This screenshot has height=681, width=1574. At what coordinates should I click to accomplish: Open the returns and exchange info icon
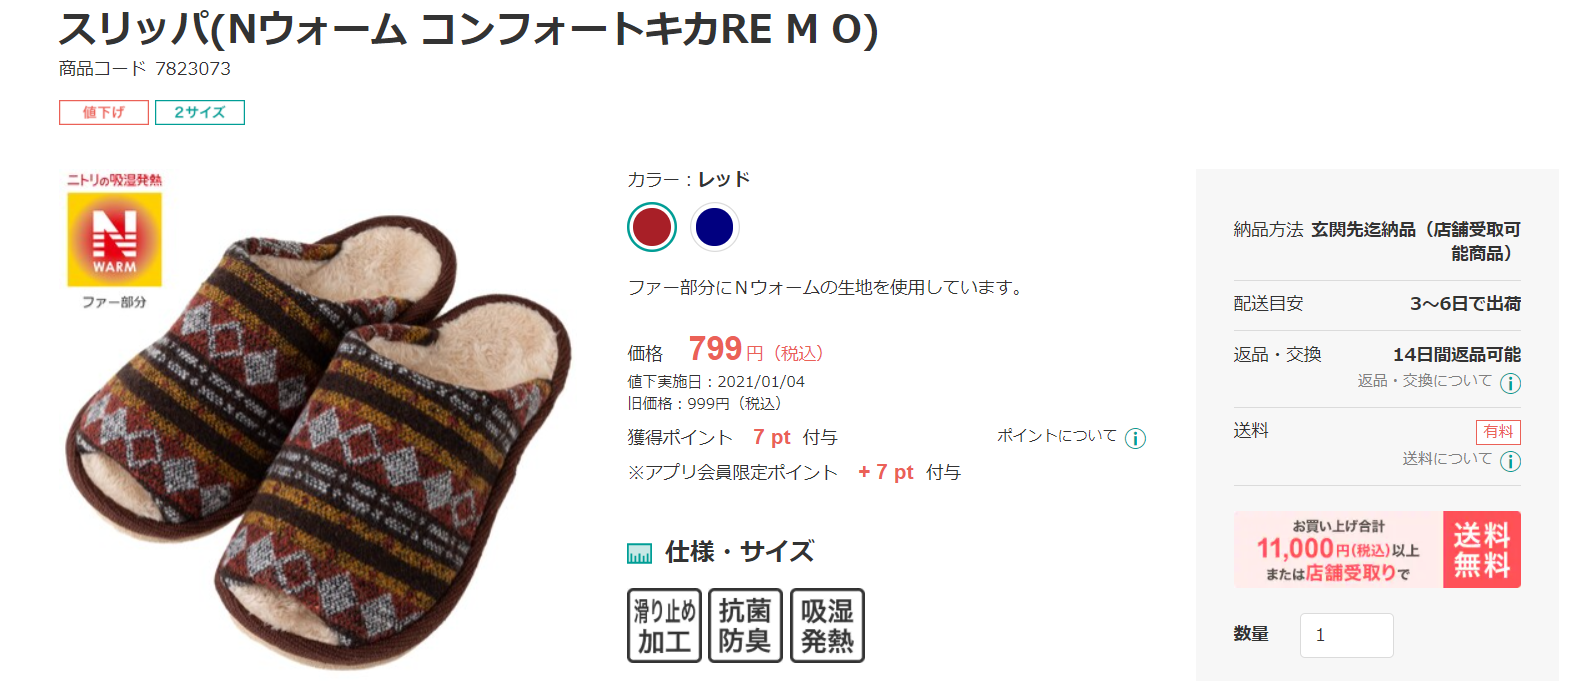coord(1510,383)
